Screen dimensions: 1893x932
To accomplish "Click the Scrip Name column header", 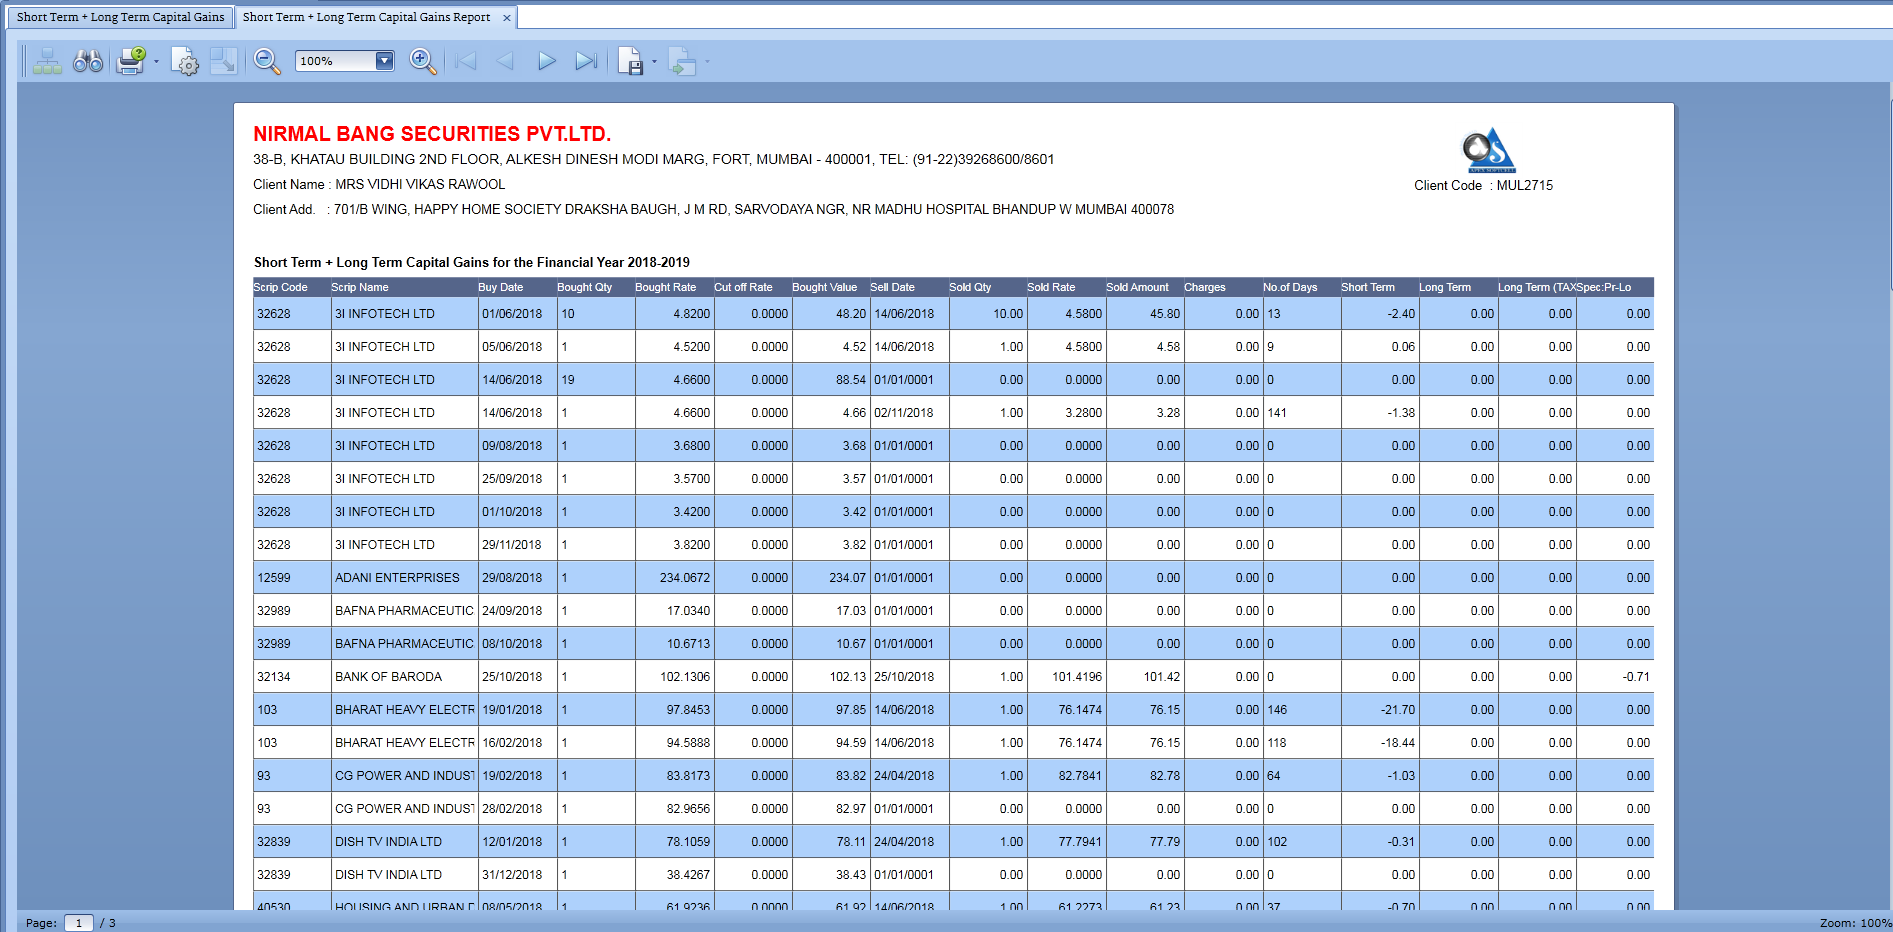I will (360, 287).
